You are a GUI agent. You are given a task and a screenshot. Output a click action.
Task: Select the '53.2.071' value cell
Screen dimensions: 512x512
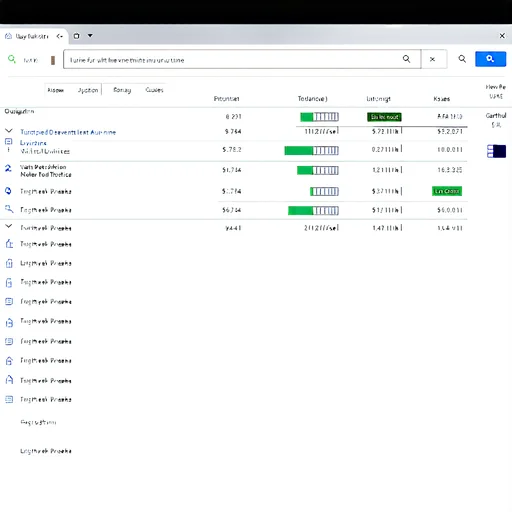pos(450,132)
